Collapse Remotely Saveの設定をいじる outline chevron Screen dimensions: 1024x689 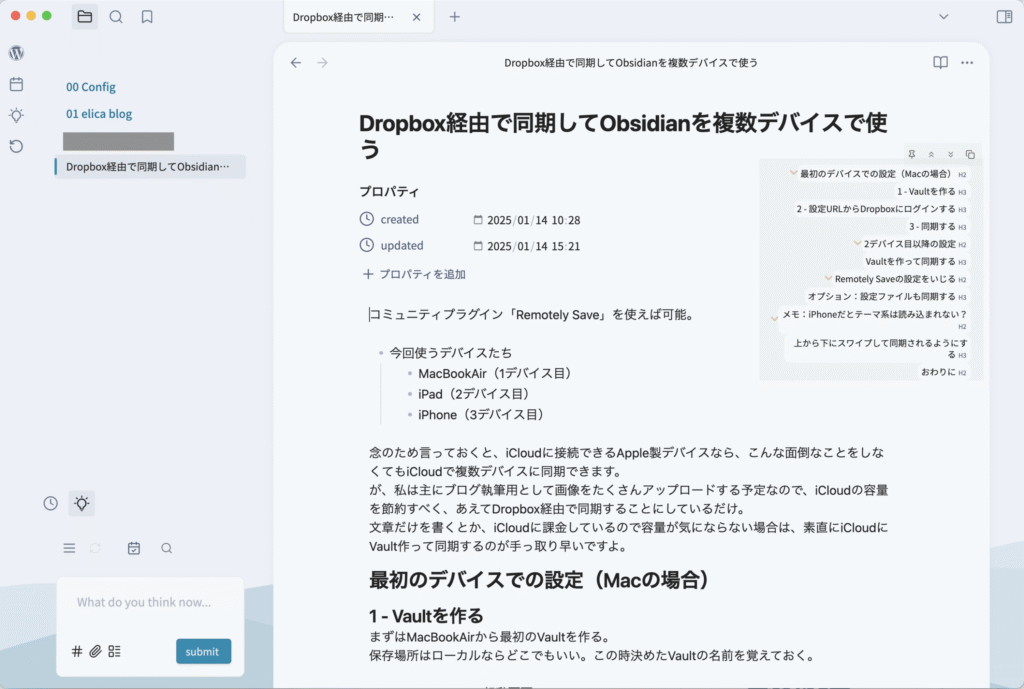(x=828, y=278)
